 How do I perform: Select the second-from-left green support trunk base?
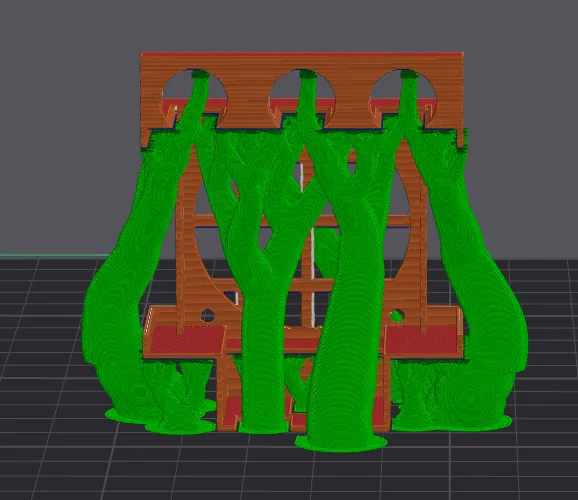[181, 427]
